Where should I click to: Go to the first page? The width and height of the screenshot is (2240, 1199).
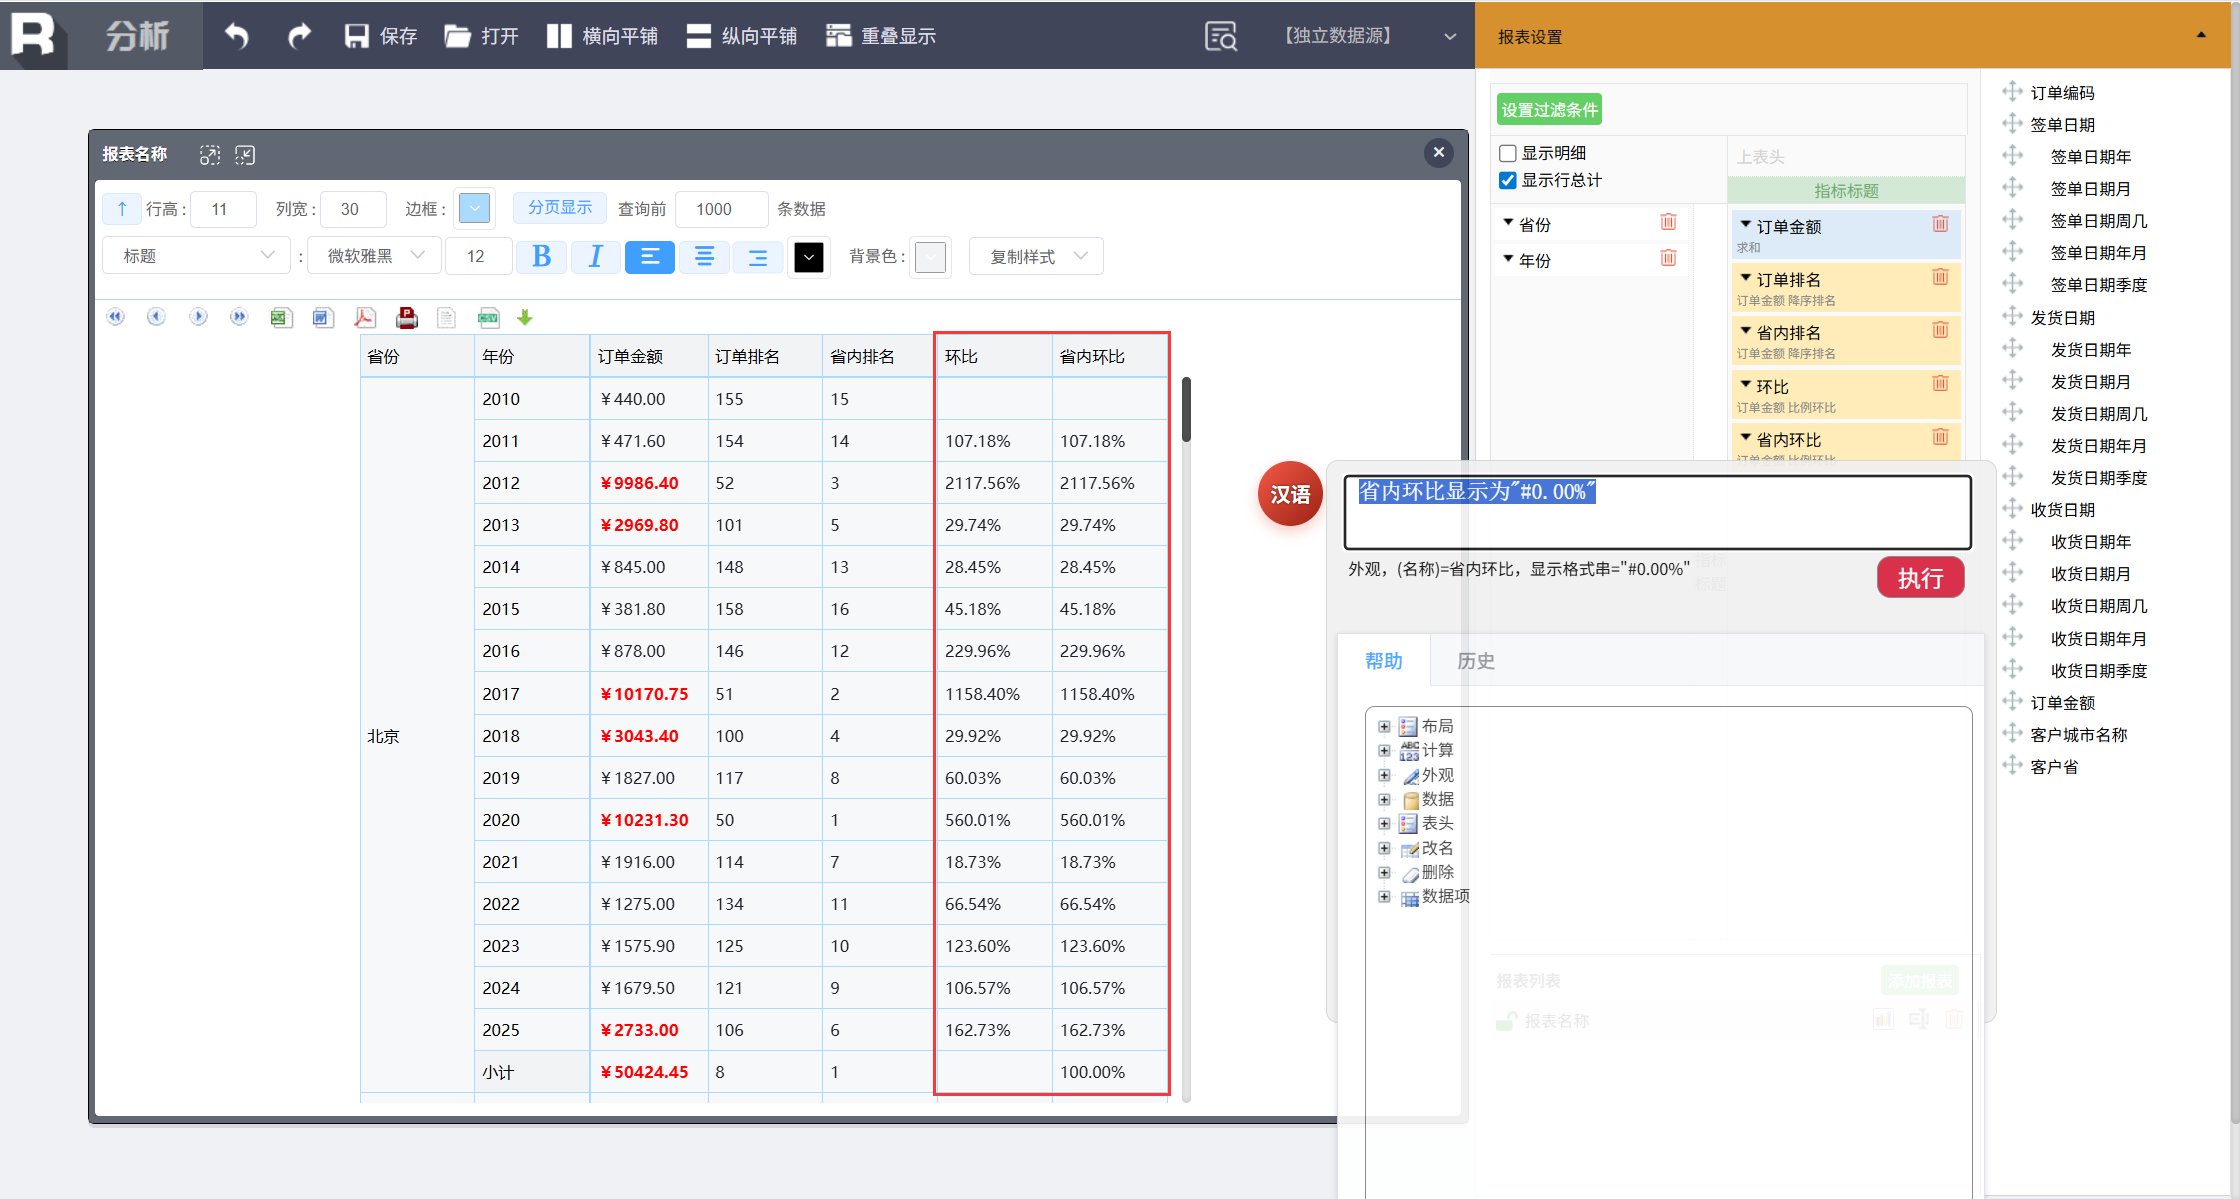point(116,318)
